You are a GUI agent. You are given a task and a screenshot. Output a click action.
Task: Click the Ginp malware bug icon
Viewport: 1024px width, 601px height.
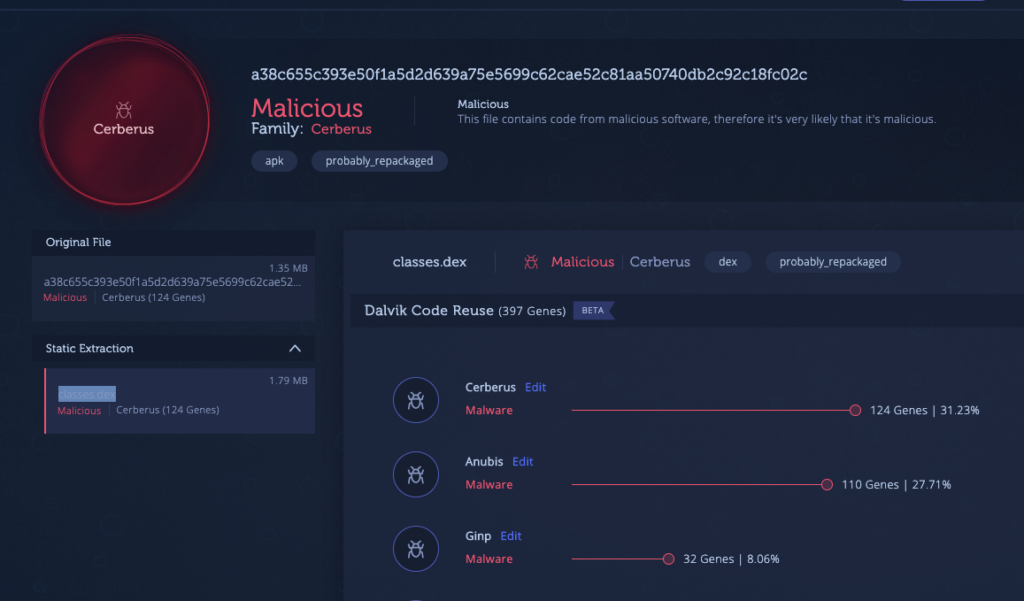415,549
